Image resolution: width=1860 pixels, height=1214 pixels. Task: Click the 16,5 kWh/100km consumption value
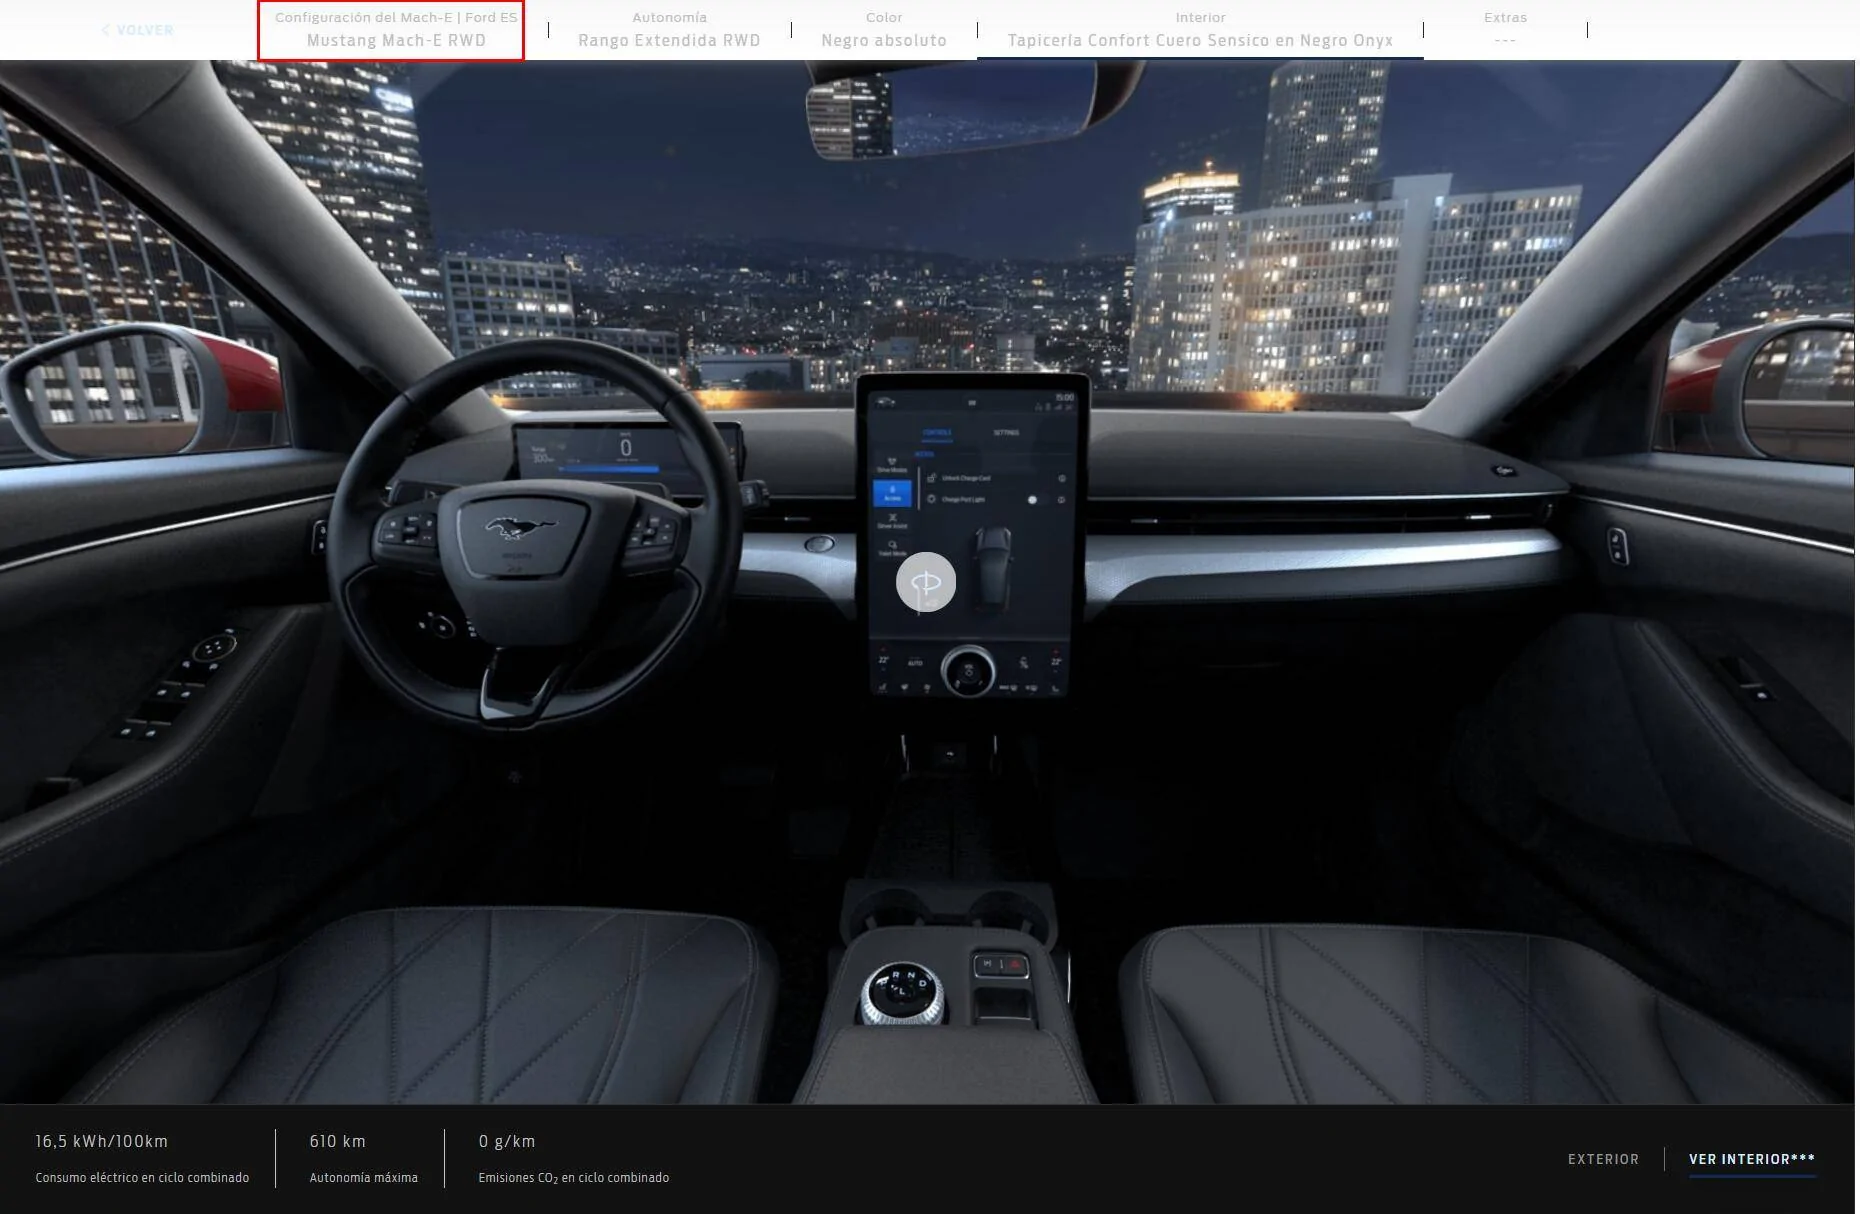click(102, 1141)
